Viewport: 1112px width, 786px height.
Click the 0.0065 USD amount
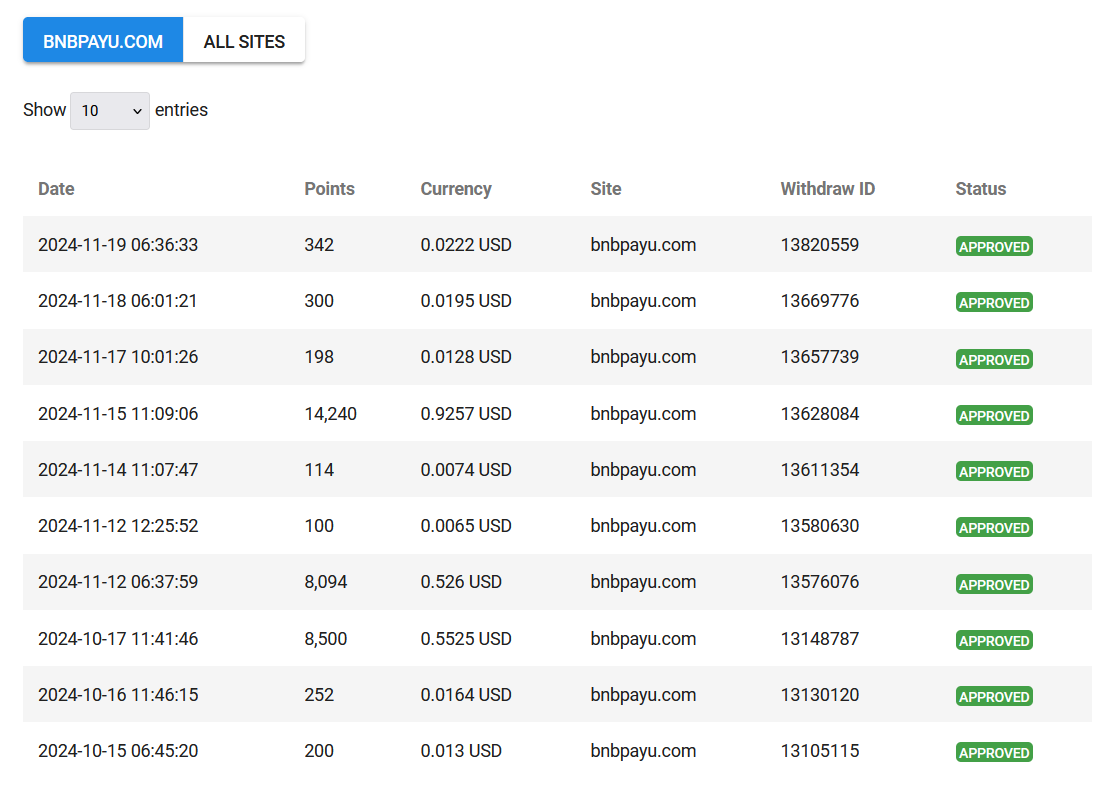[466, 526]
